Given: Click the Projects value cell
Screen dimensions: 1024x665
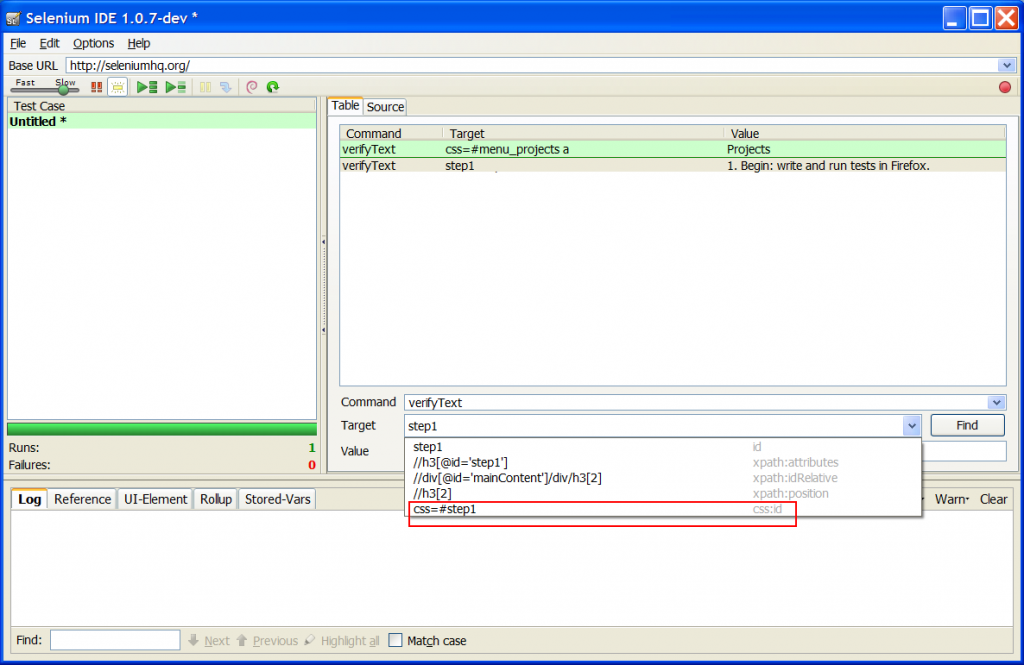Looking at the screenshot, I should [748, 150].
